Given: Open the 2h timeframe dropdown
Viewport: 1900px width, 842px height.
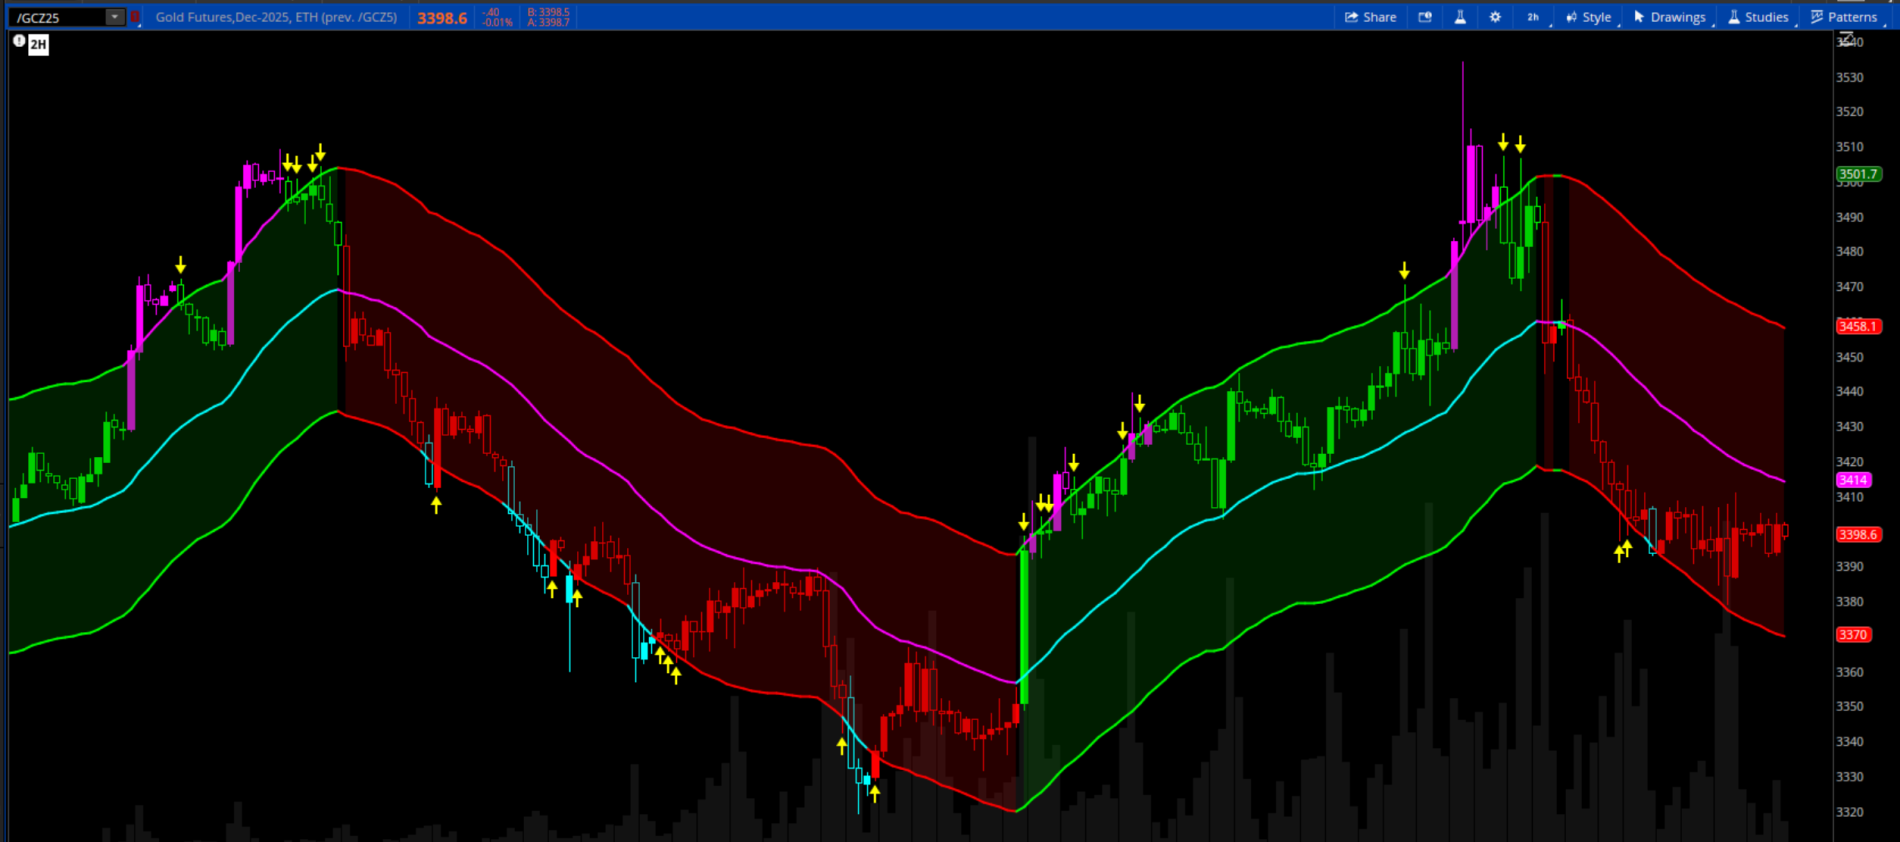Looking at the screenshot, I should (1533, 17).
